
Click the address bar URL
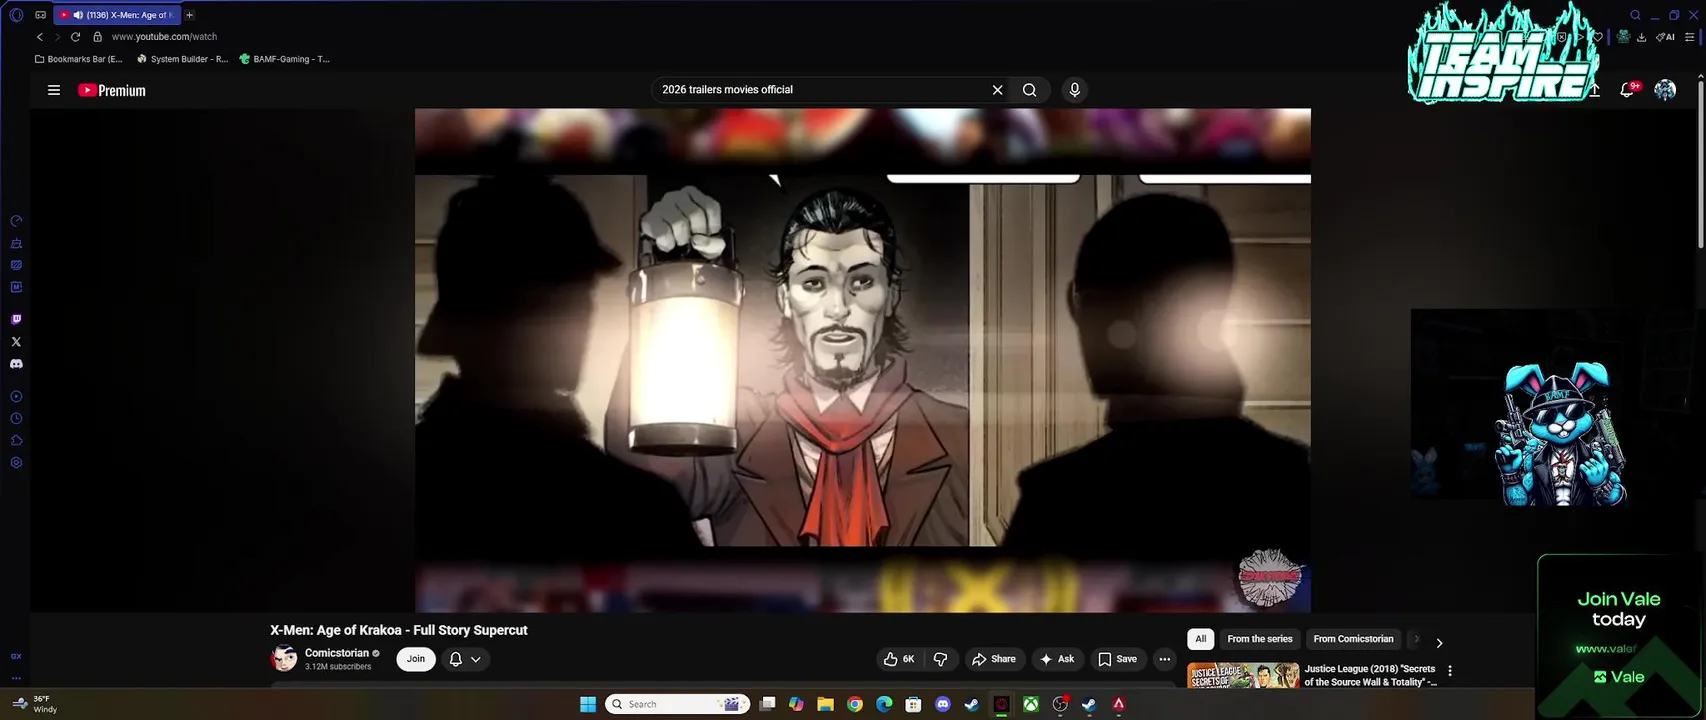pos(164,37)
